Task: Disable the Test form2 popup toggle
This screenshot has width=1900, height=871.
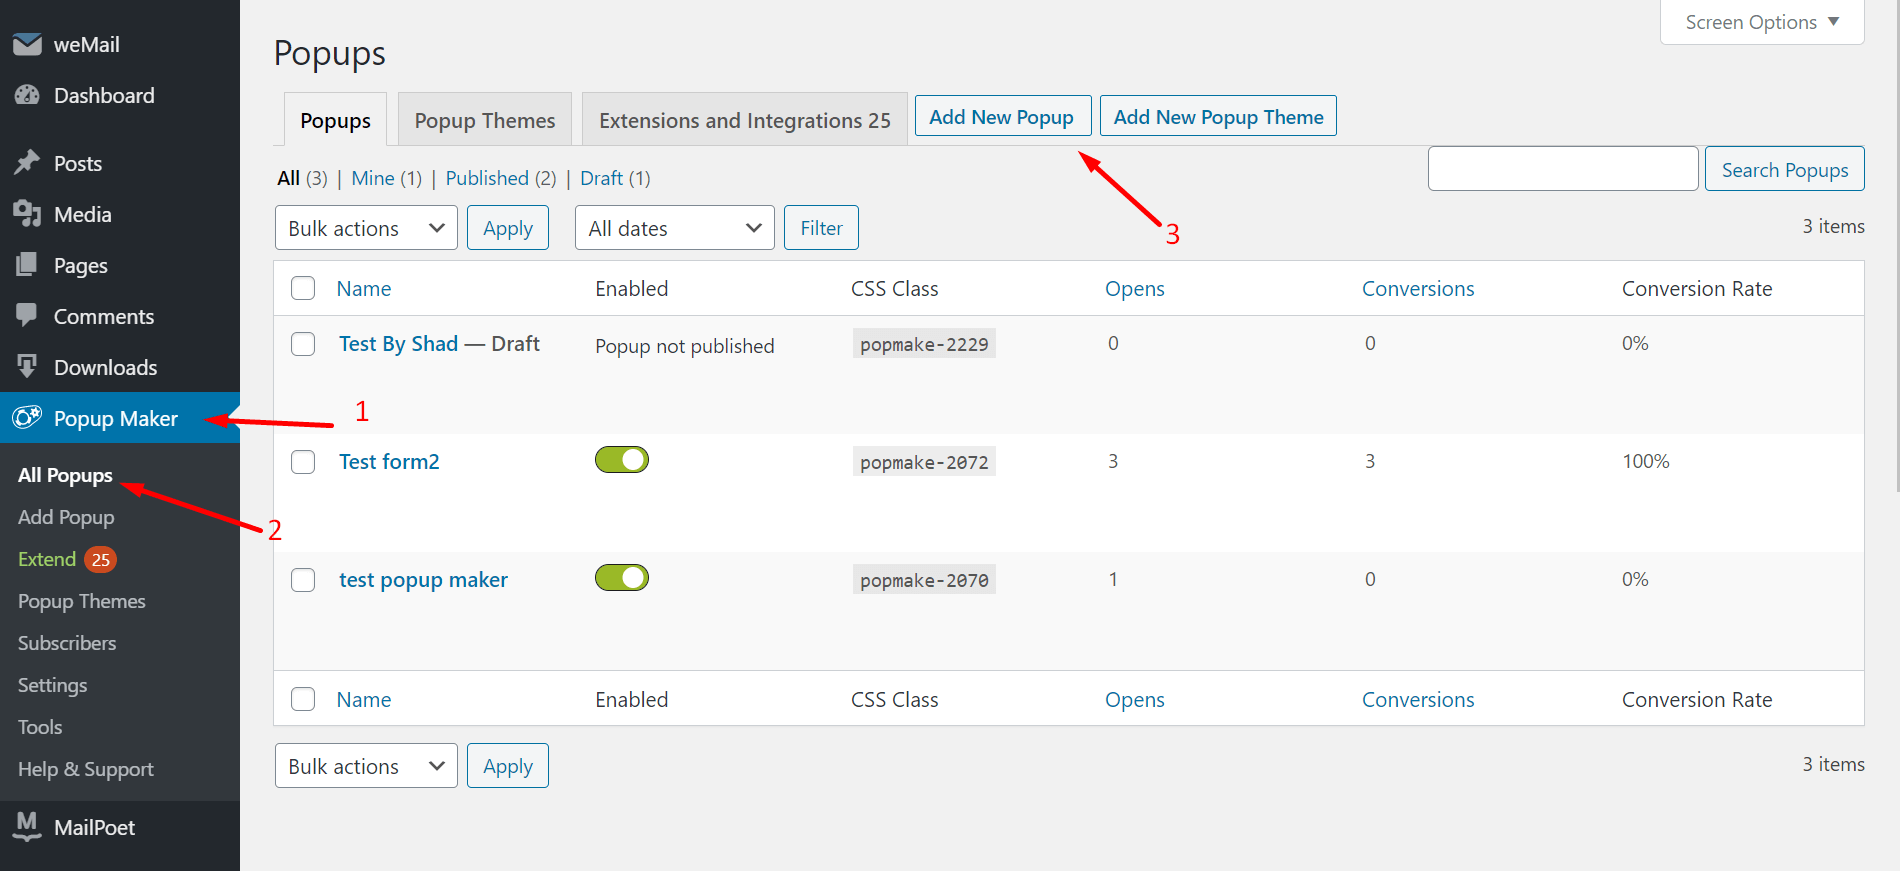Action: point(621,460)
